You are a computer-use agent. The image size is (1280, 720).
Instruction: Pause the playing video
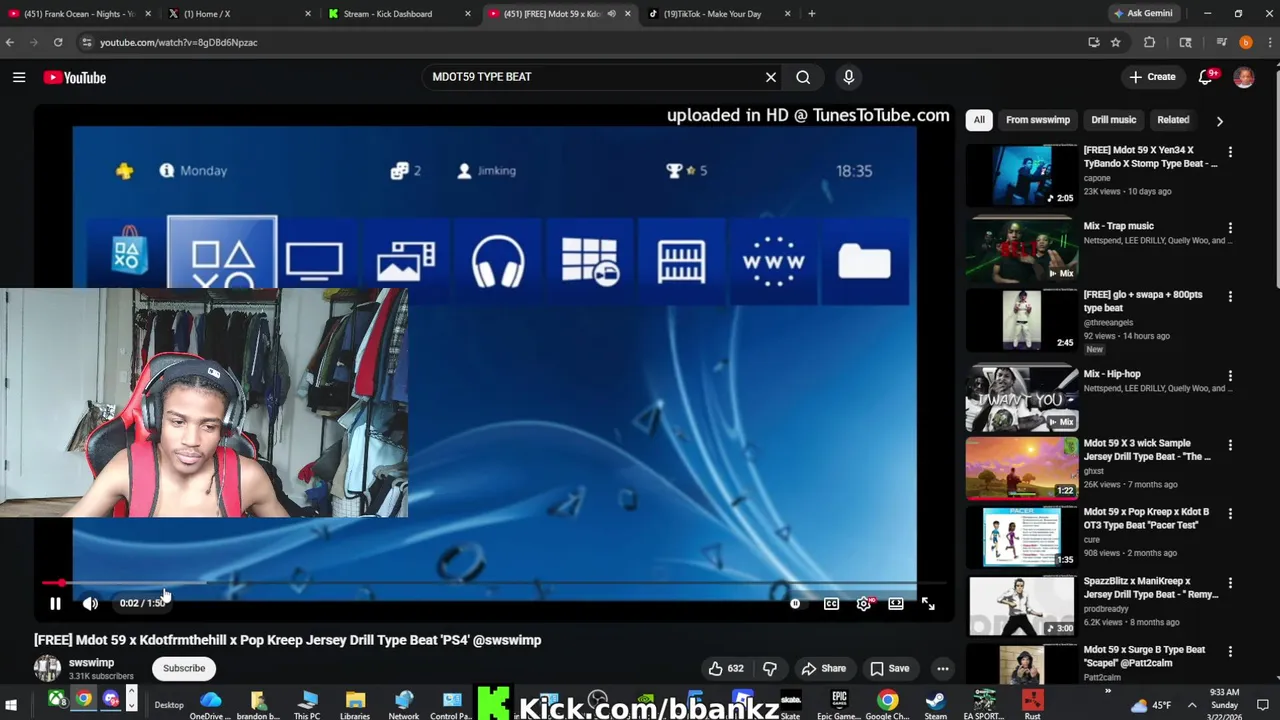(55, 603)
